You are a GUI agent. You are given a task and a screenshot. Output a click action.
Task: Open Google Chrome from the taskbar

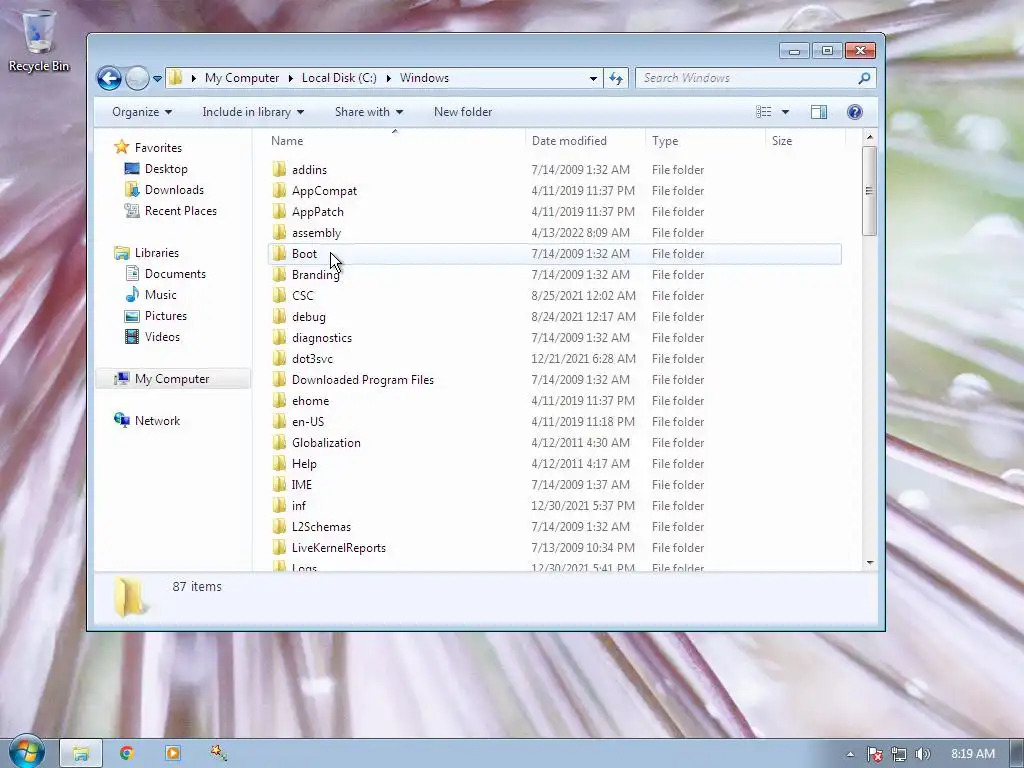point(126,753)
